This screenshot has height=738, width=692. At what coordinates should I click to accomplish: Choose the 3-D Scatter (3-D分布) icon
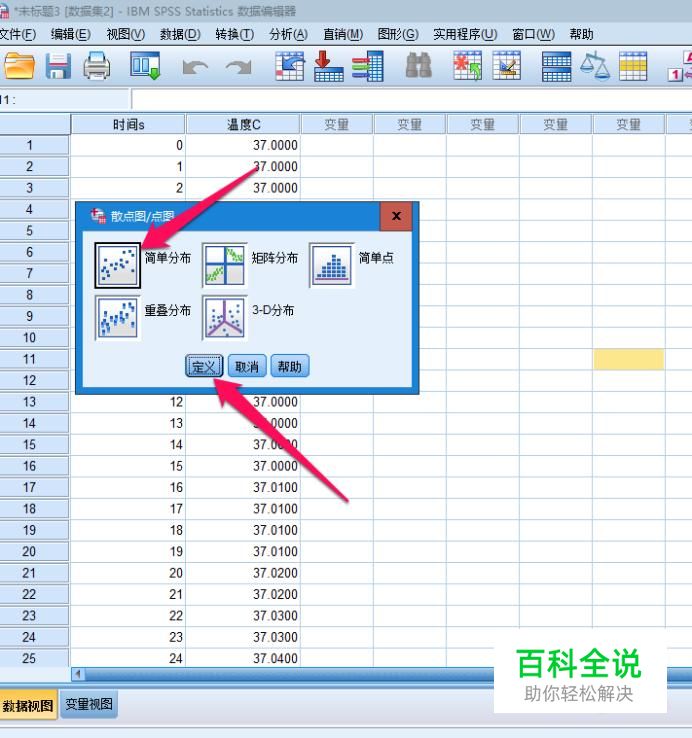tap(225, 318)
